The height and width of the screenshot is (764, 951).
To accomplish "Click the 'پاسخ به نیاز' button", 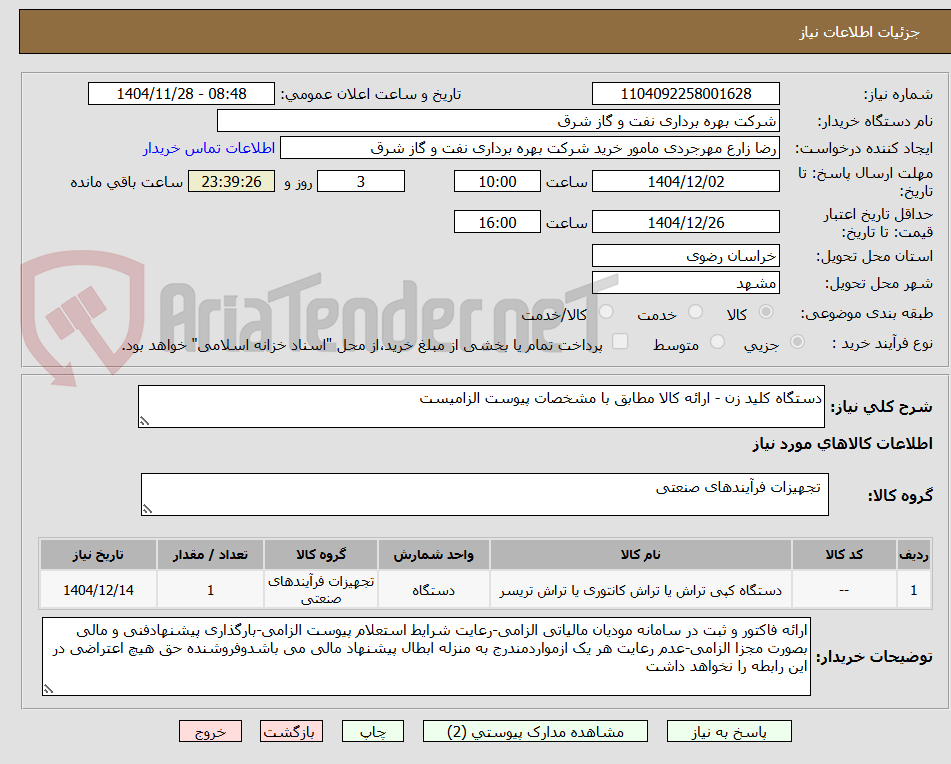I will coord(729,731).
